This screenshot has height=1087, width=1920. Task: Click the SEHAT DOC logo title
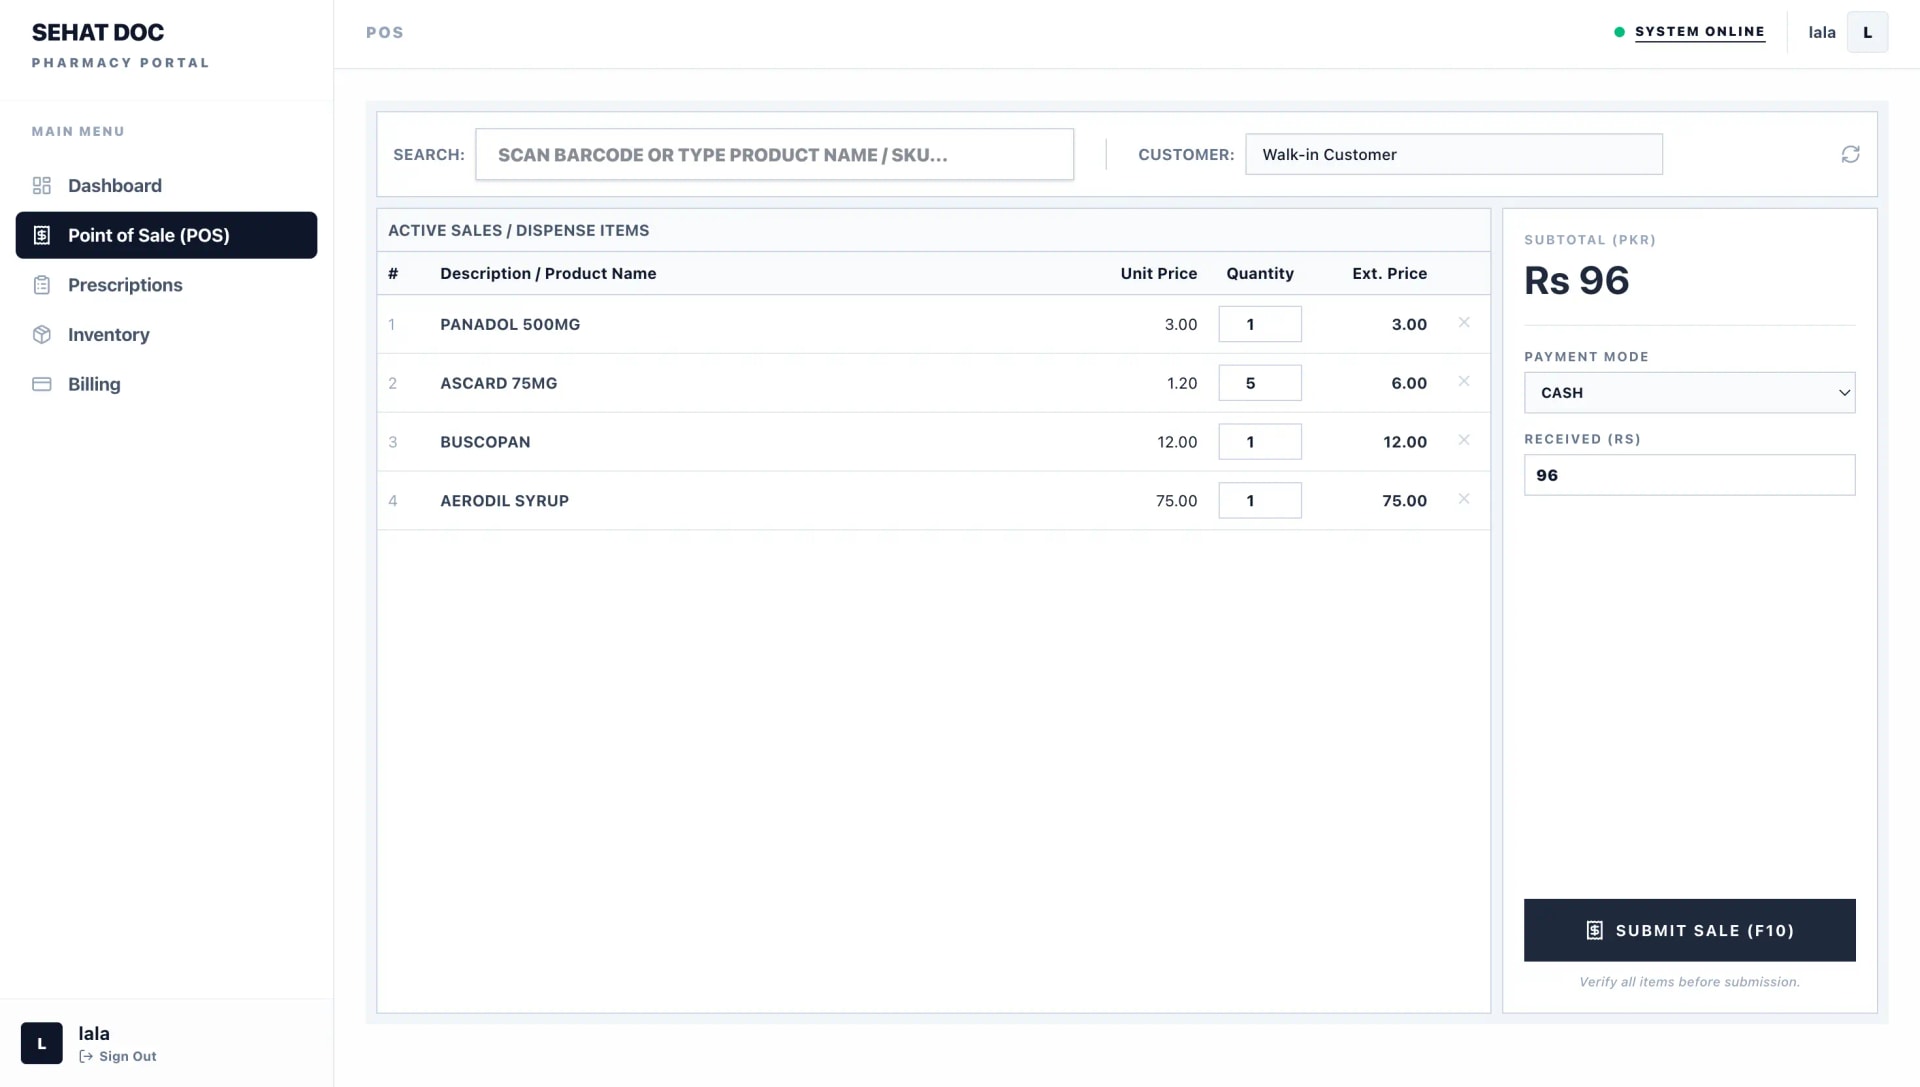[x=98, y=32]
